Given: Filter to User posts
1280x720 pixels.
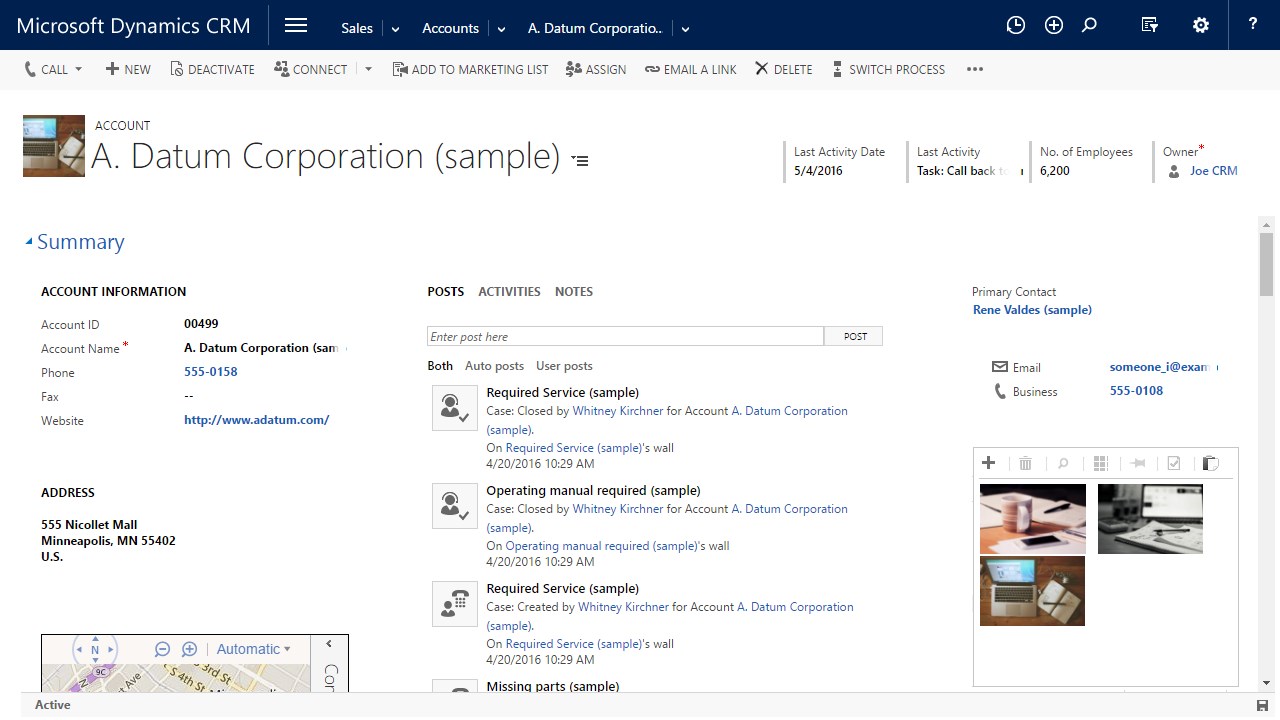Looking at the screenshot, I should point(564,366).
